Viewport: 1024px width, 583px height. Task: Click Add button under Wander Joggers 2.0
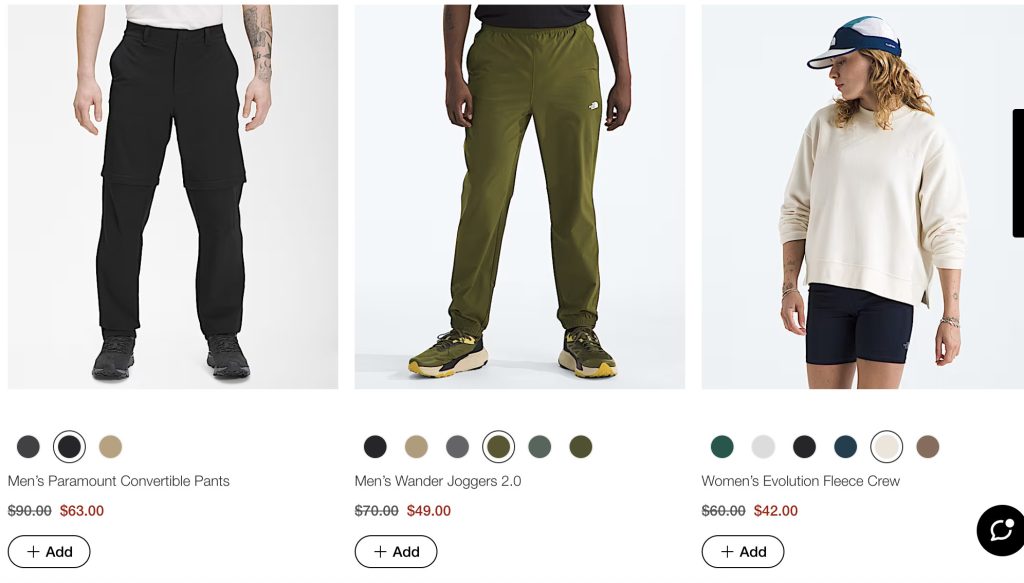396,552
